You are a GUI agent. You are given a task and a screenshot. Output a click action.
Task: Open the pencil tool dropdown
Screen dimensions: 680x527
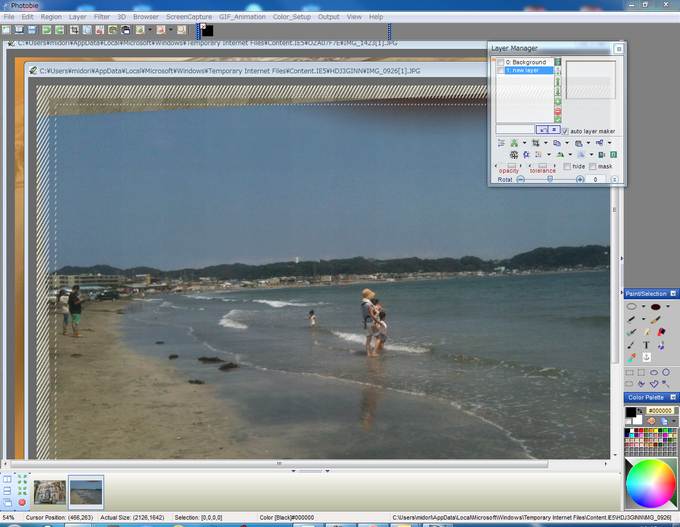tap(643, 319)
